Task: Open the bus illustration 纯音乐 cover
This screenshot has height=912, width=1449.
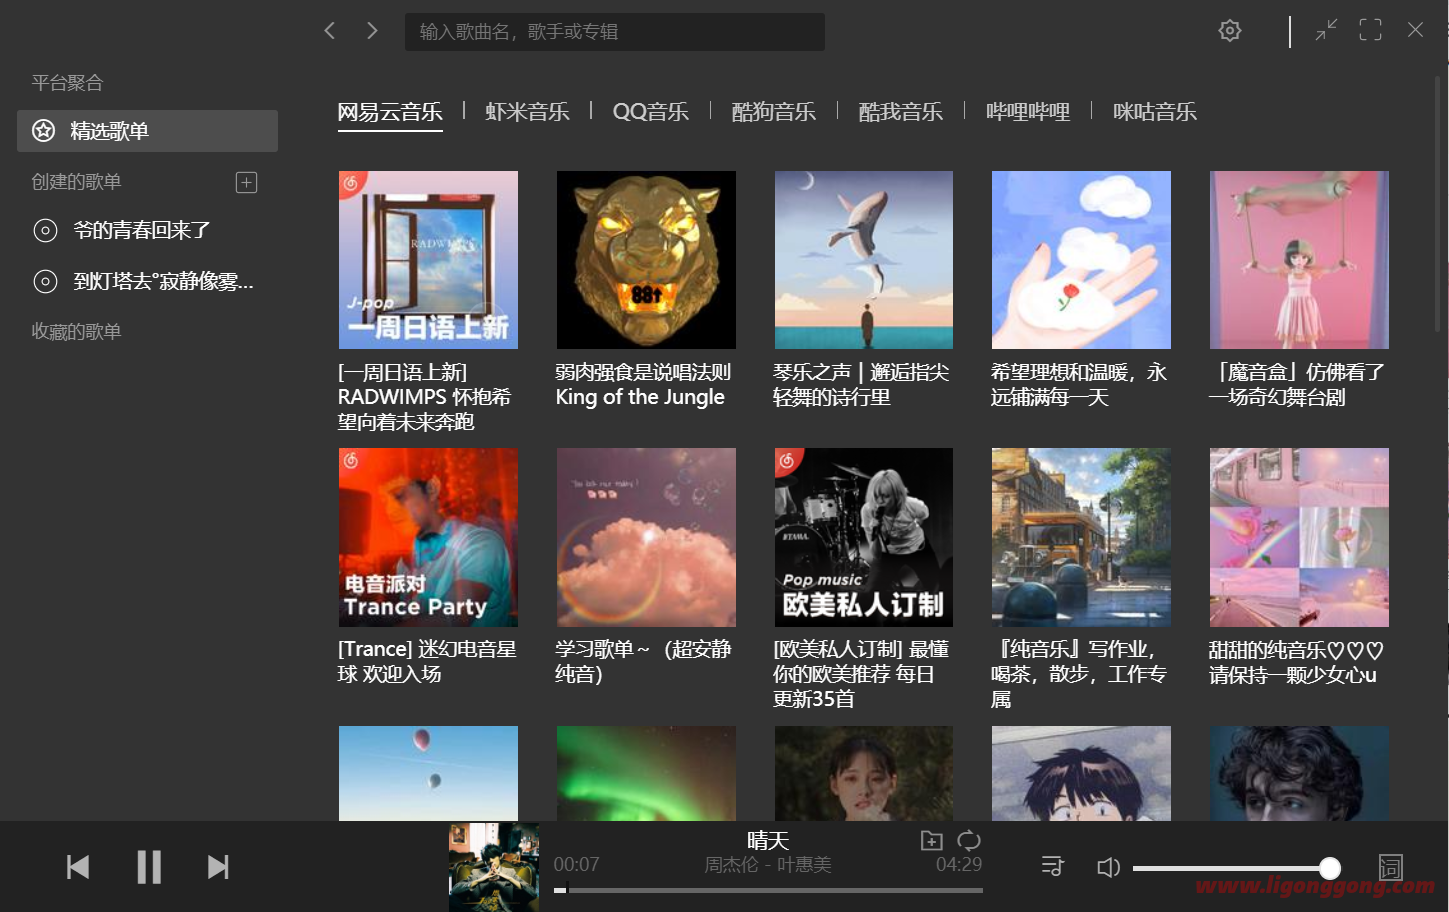Action: point(1081,537)
